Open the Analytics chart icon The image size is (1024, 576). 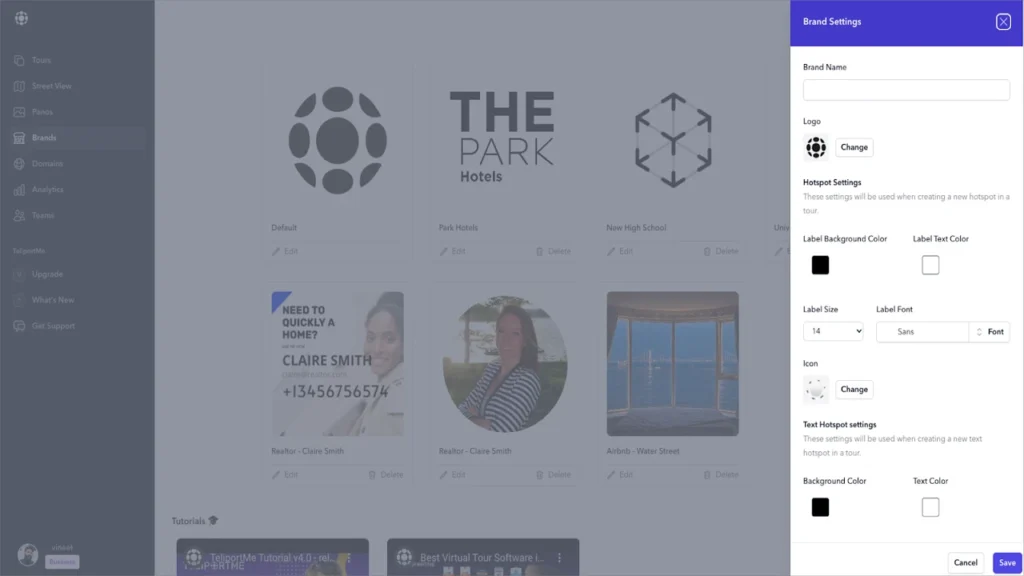[19, 190]
